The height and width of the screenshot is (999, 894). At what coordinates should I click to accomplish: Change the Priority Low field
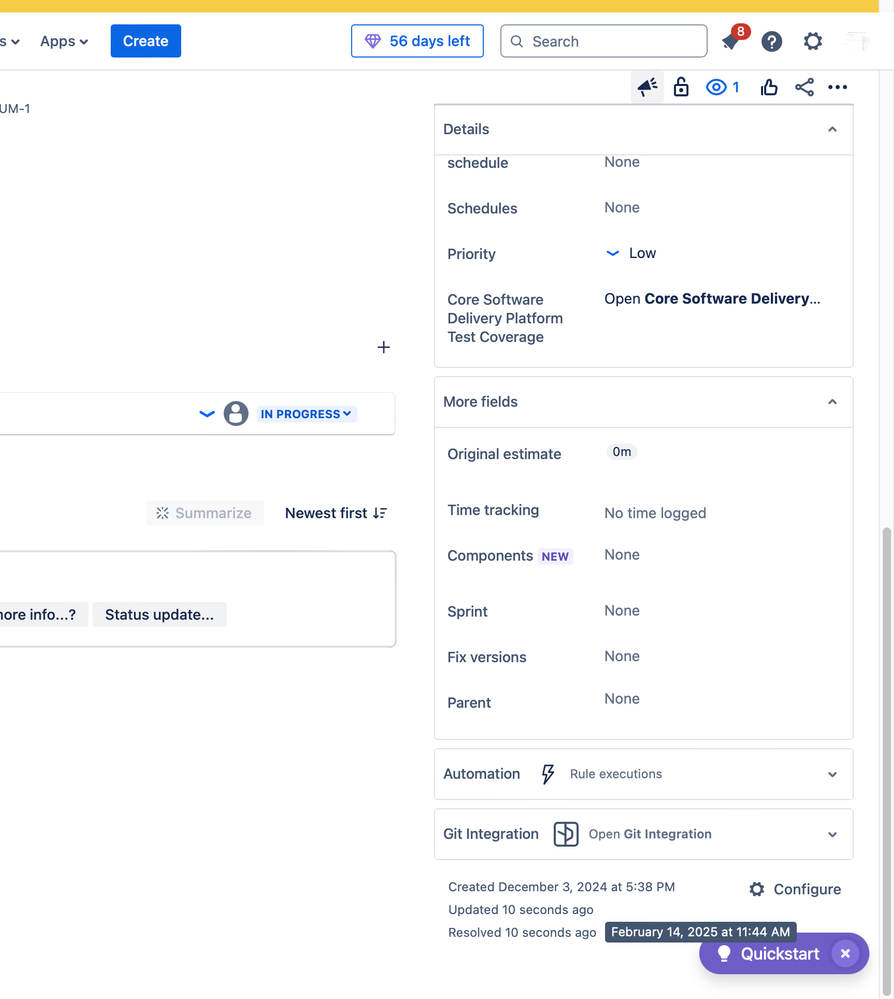coord(630,253)
